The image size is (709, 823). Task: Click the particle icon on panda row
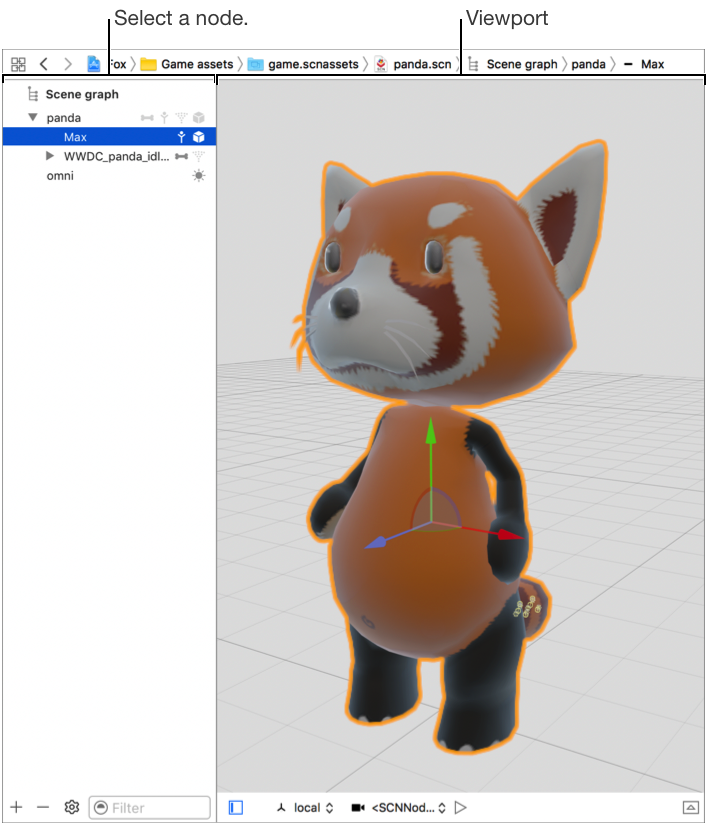(181, 118)
